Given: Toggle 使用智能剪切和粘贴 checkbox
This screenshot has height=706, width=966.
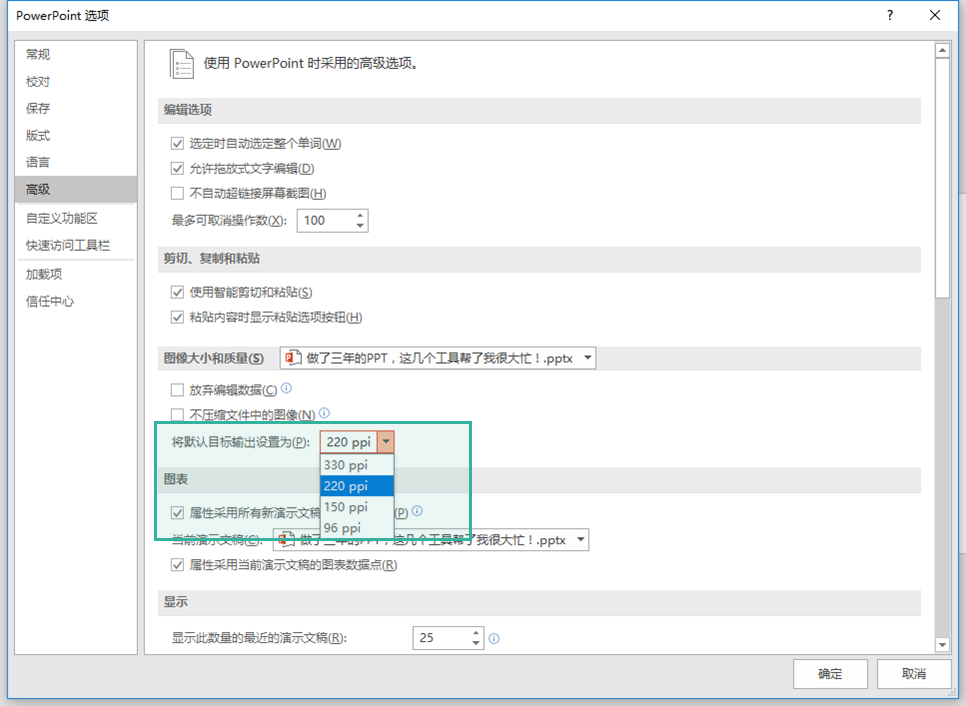Looking at the screenshot, I should click(177, 292).
